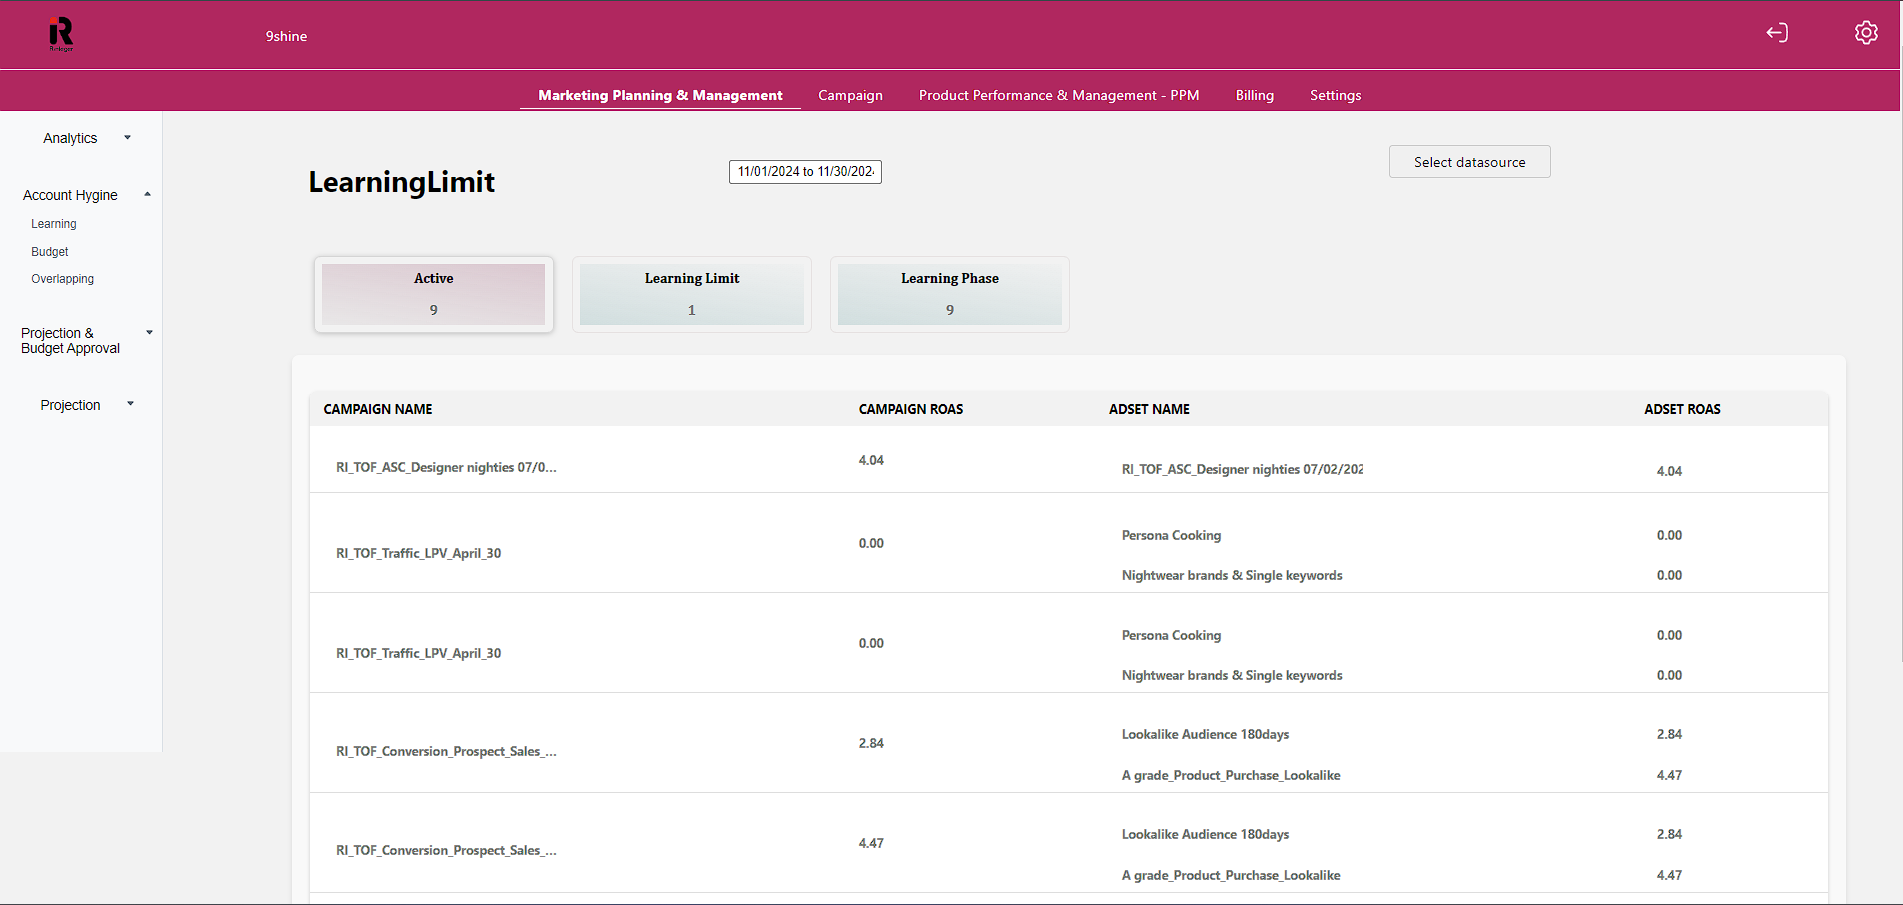Click the Select datasource button
1903x905 pixels.
(x=1470, y=162)
